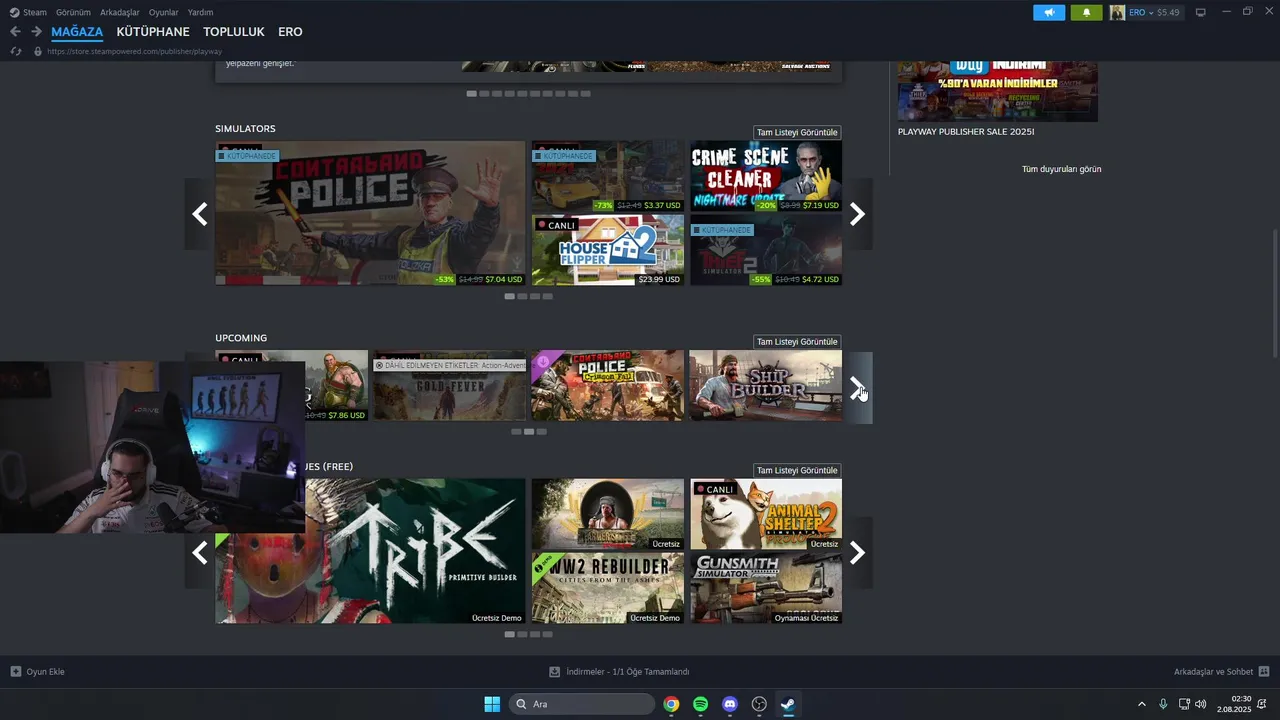Click the store page URL address

[134, 51]
